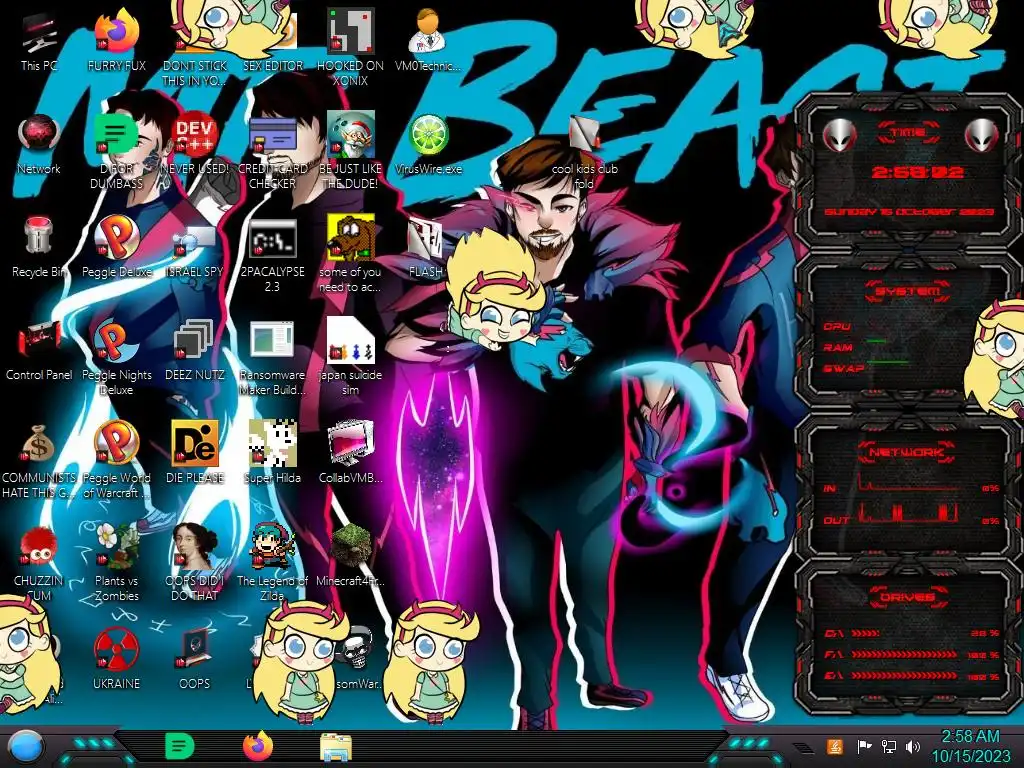Viewport: 1024px width, 768px height.
Task: Open File Explorer from the taskbar
Action: pyautogui.click(x=336, y=748)
